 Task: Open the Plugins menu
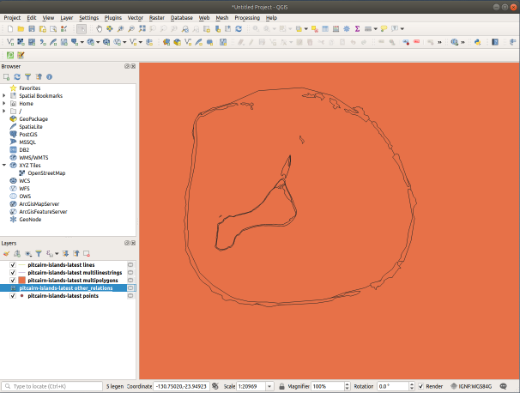tap(113, 18)
